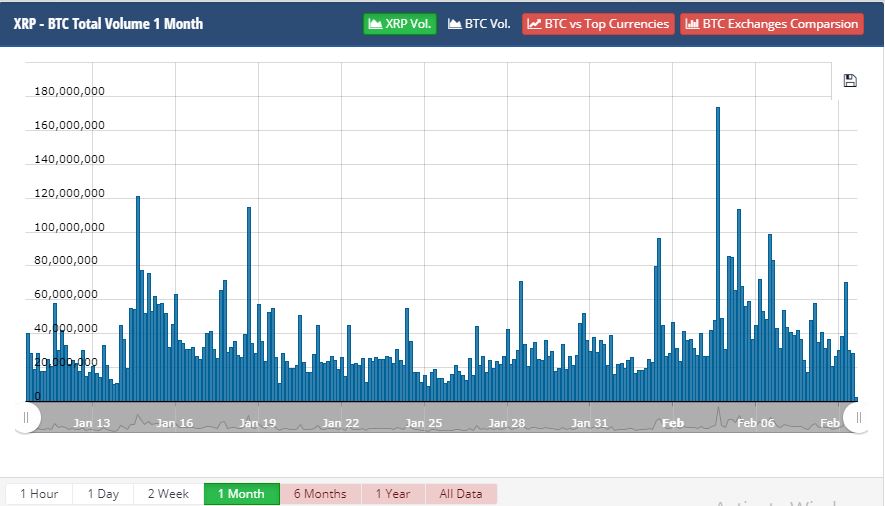Click the save chart export icon

850,81
